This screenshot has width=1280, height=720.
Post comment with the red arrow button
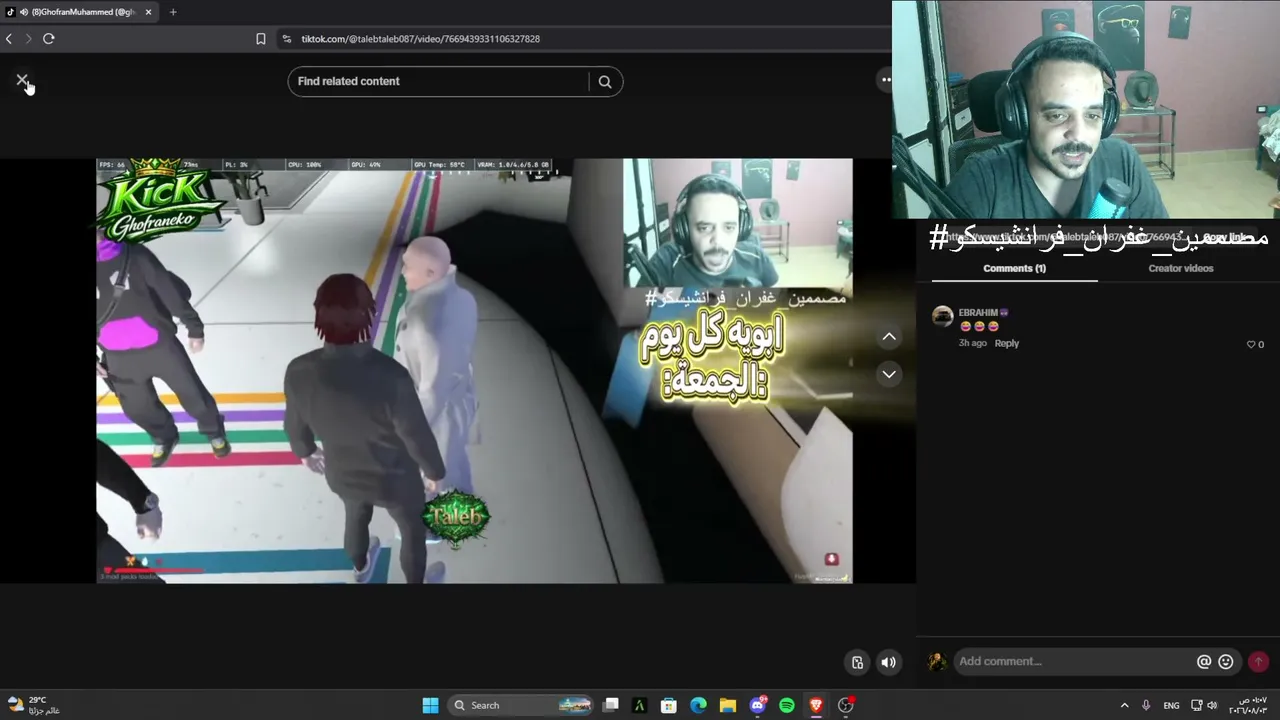coord(1258,661)
